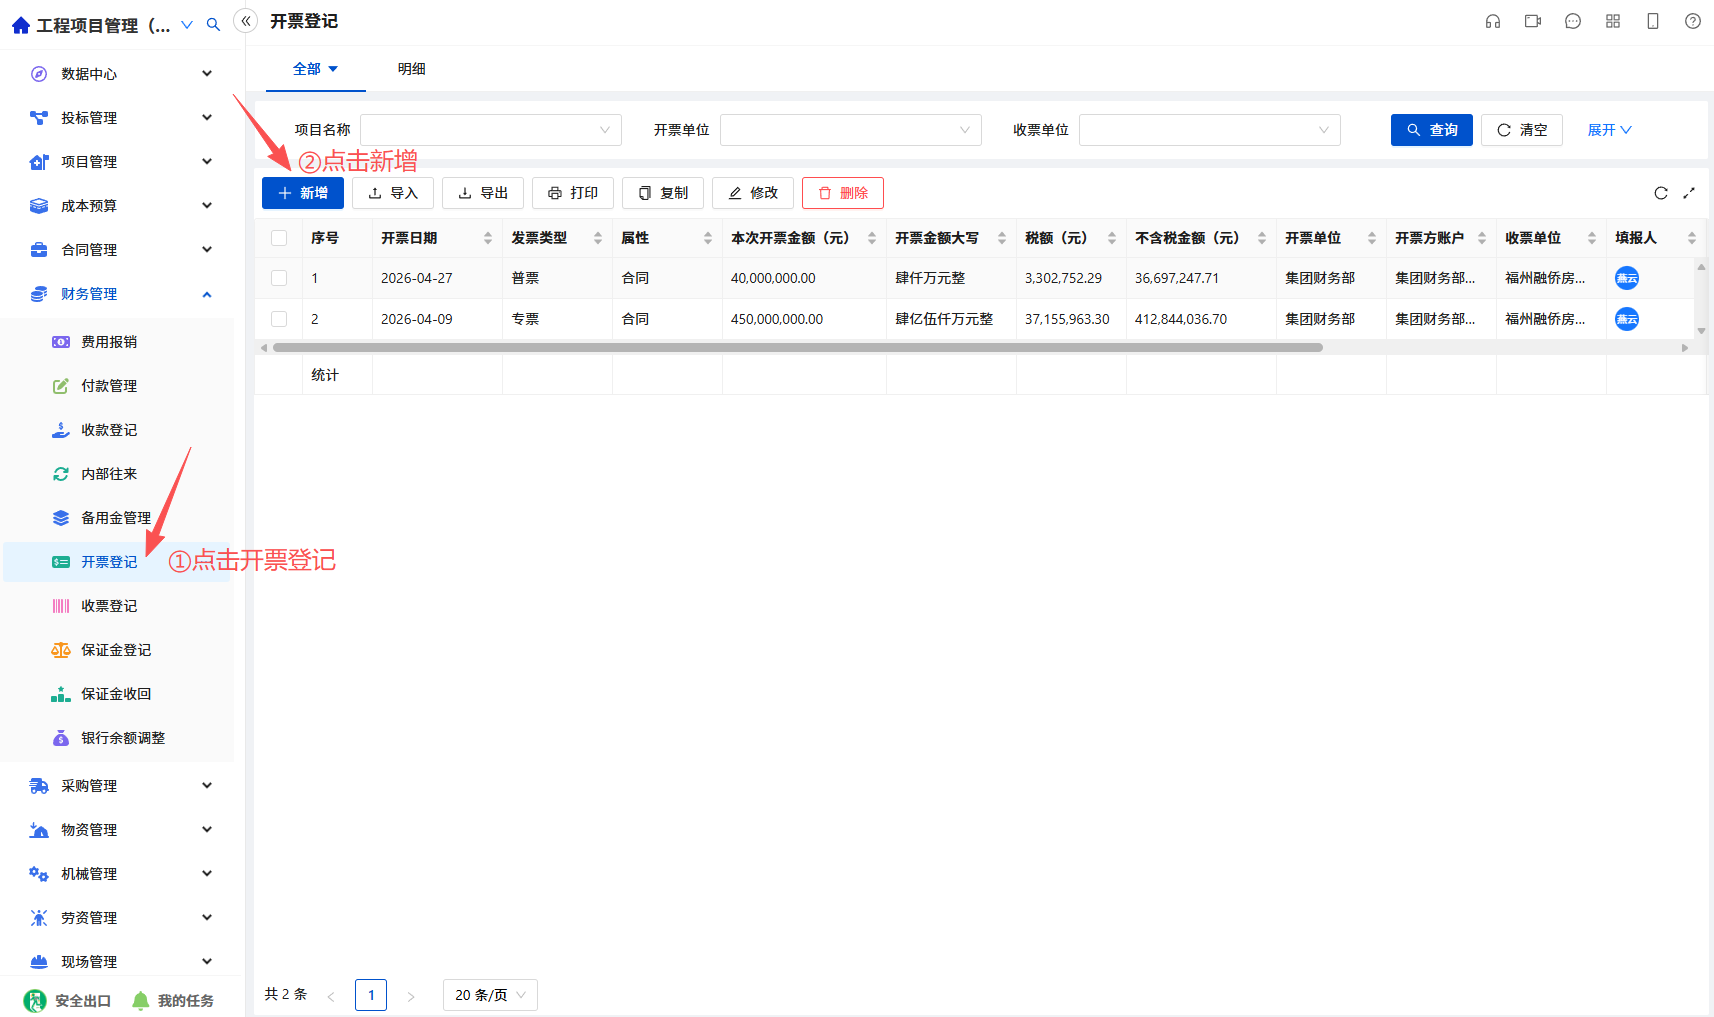Image resolution: width=1714 pixels, height=1017 pixels.
Task: Click the 查询 search button
Action: [1432, 130]
